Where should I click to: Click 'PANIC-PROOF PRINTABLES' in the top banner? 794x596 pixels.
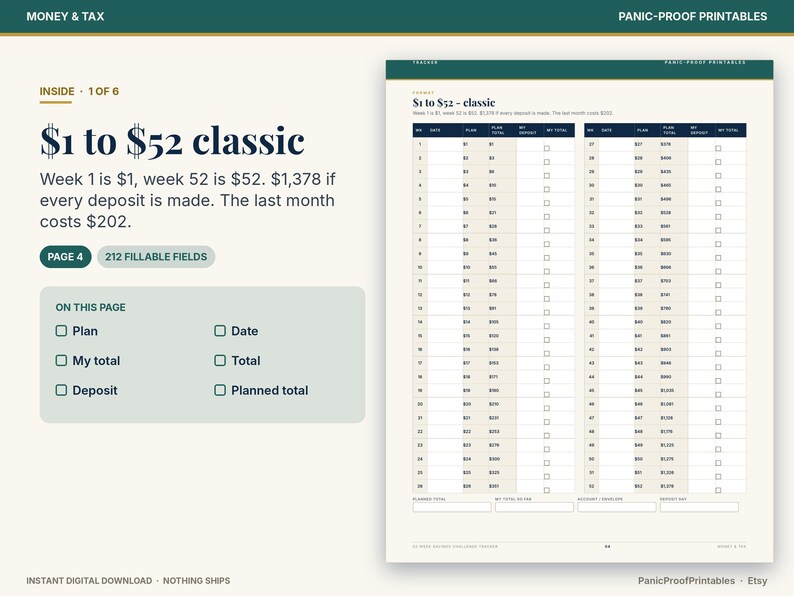693,16
